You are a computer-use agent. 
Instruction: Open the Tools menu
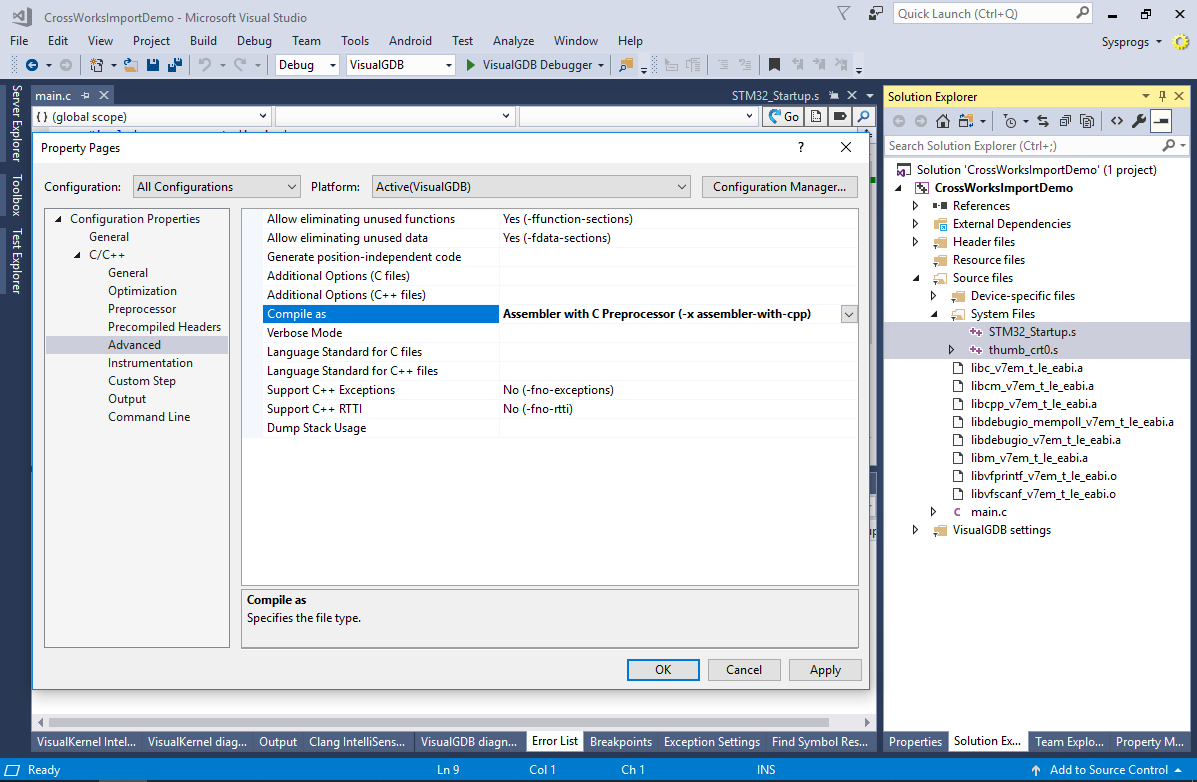click(355, 40)
